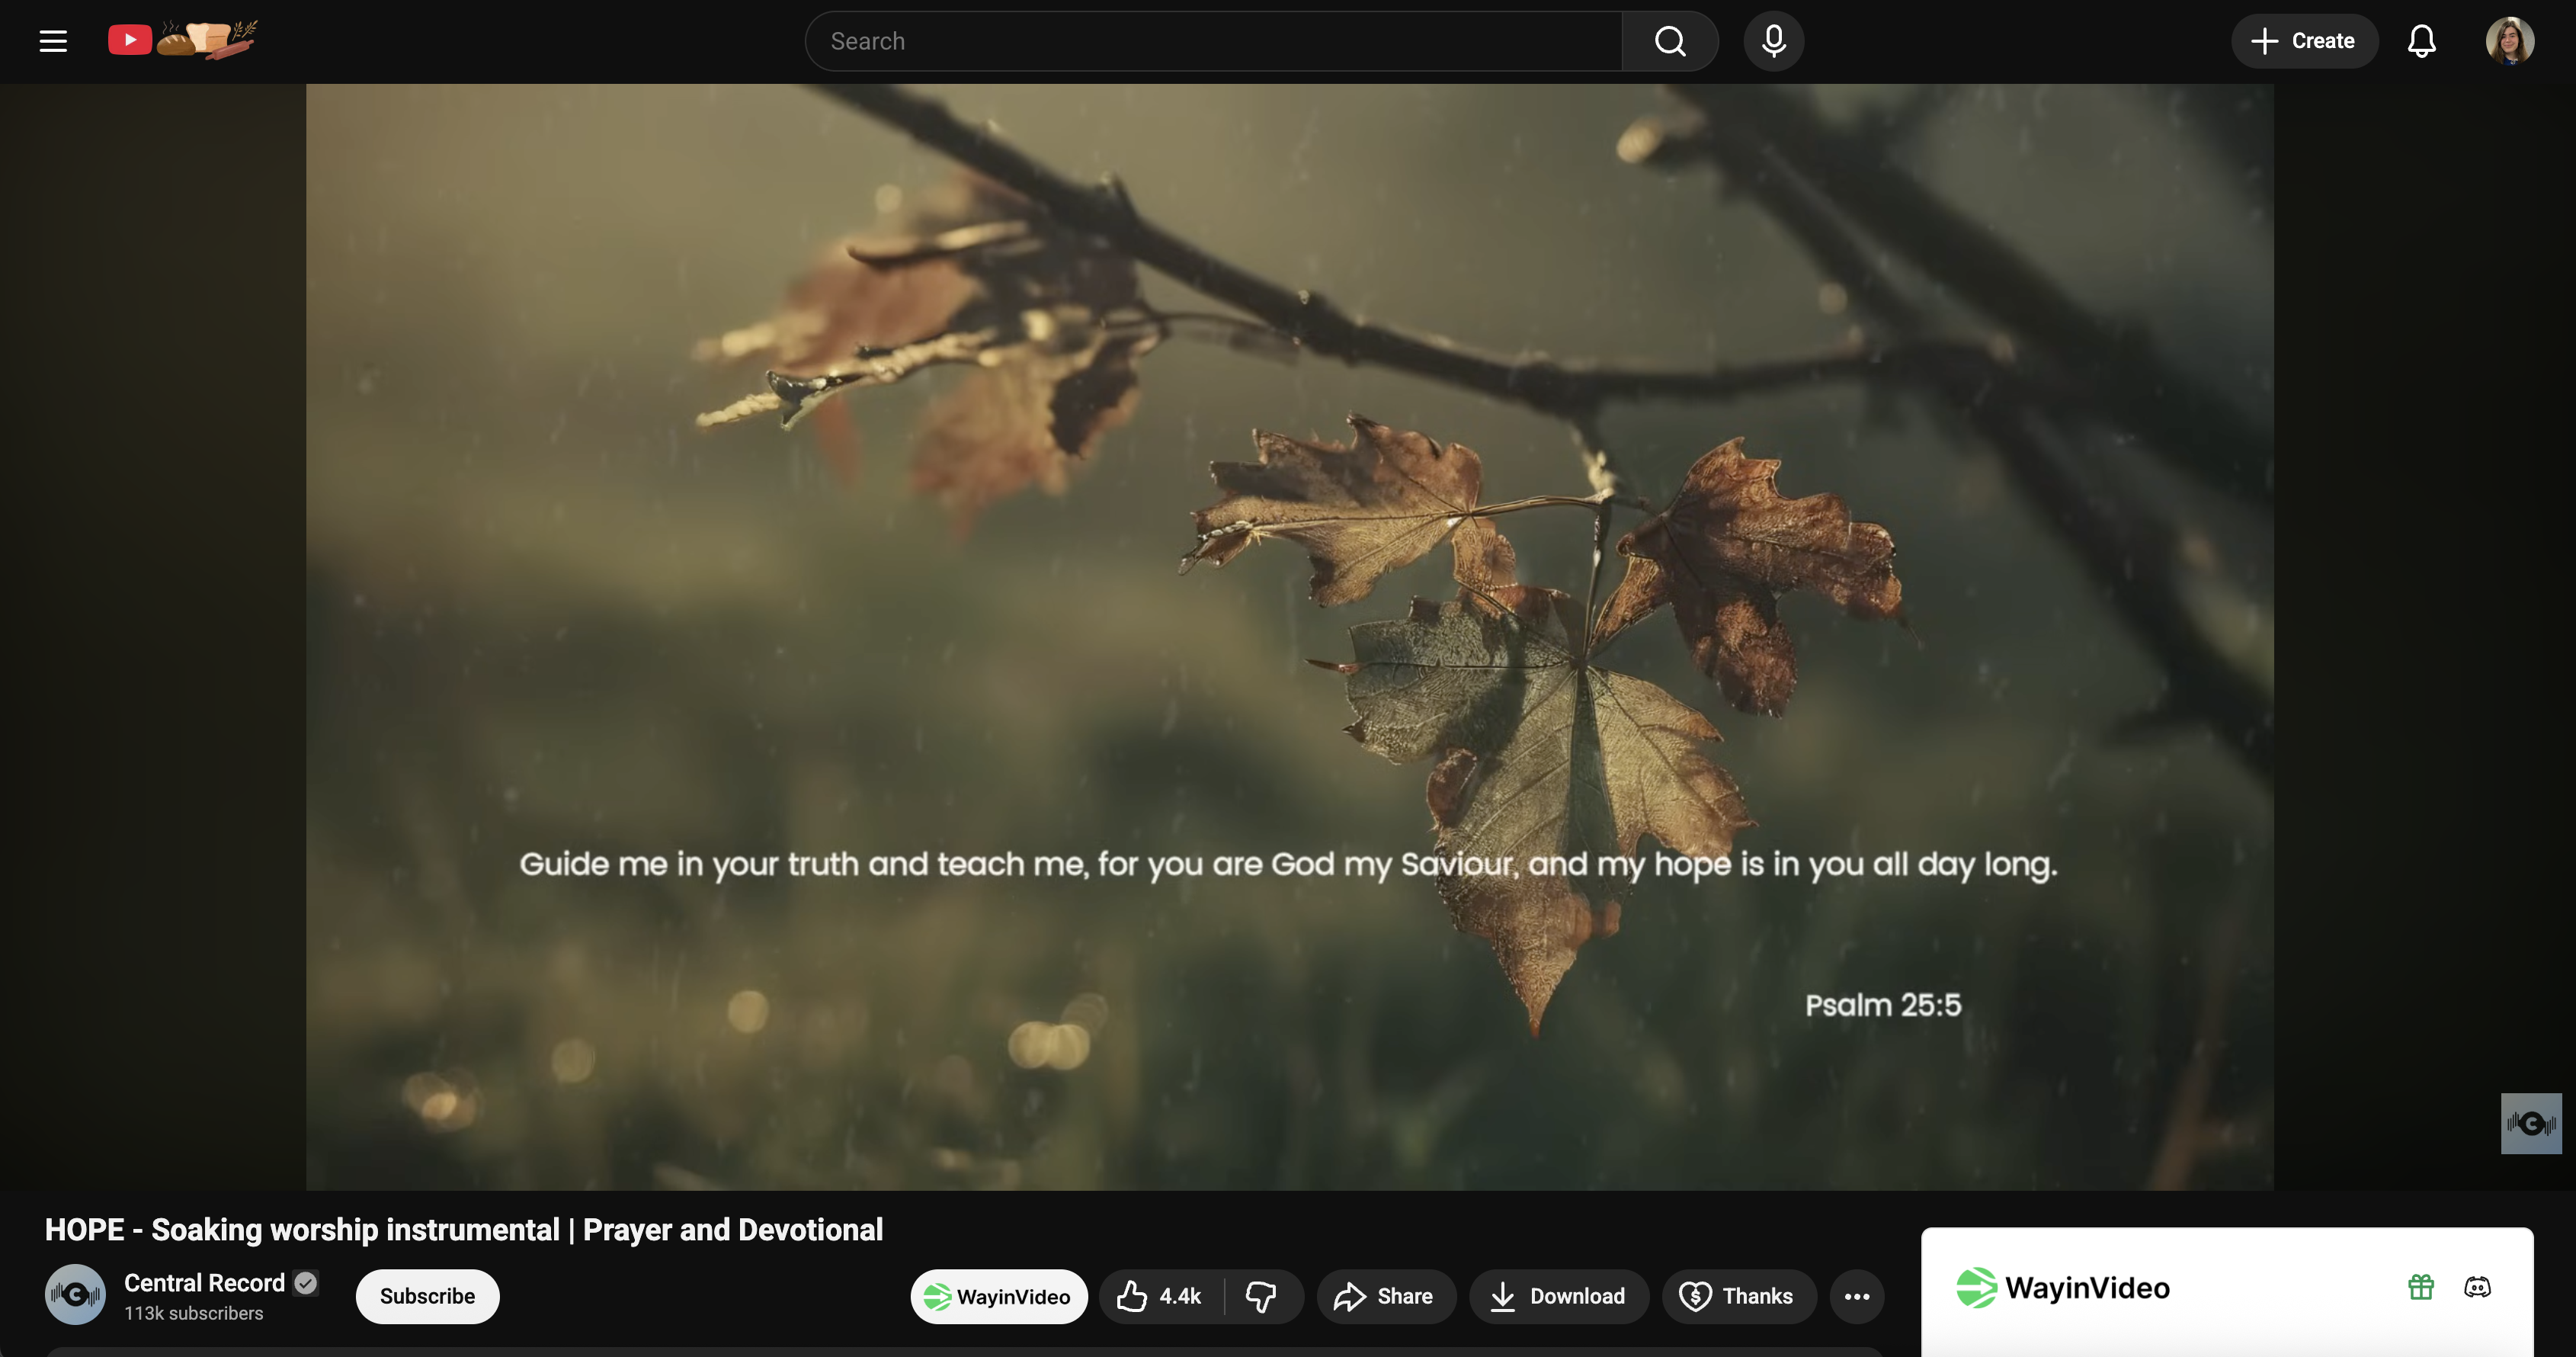This screenshot has width=2576, height=1357.
Task: Click the channel watermark on the video
Action: click(x=2530, y=1123)
